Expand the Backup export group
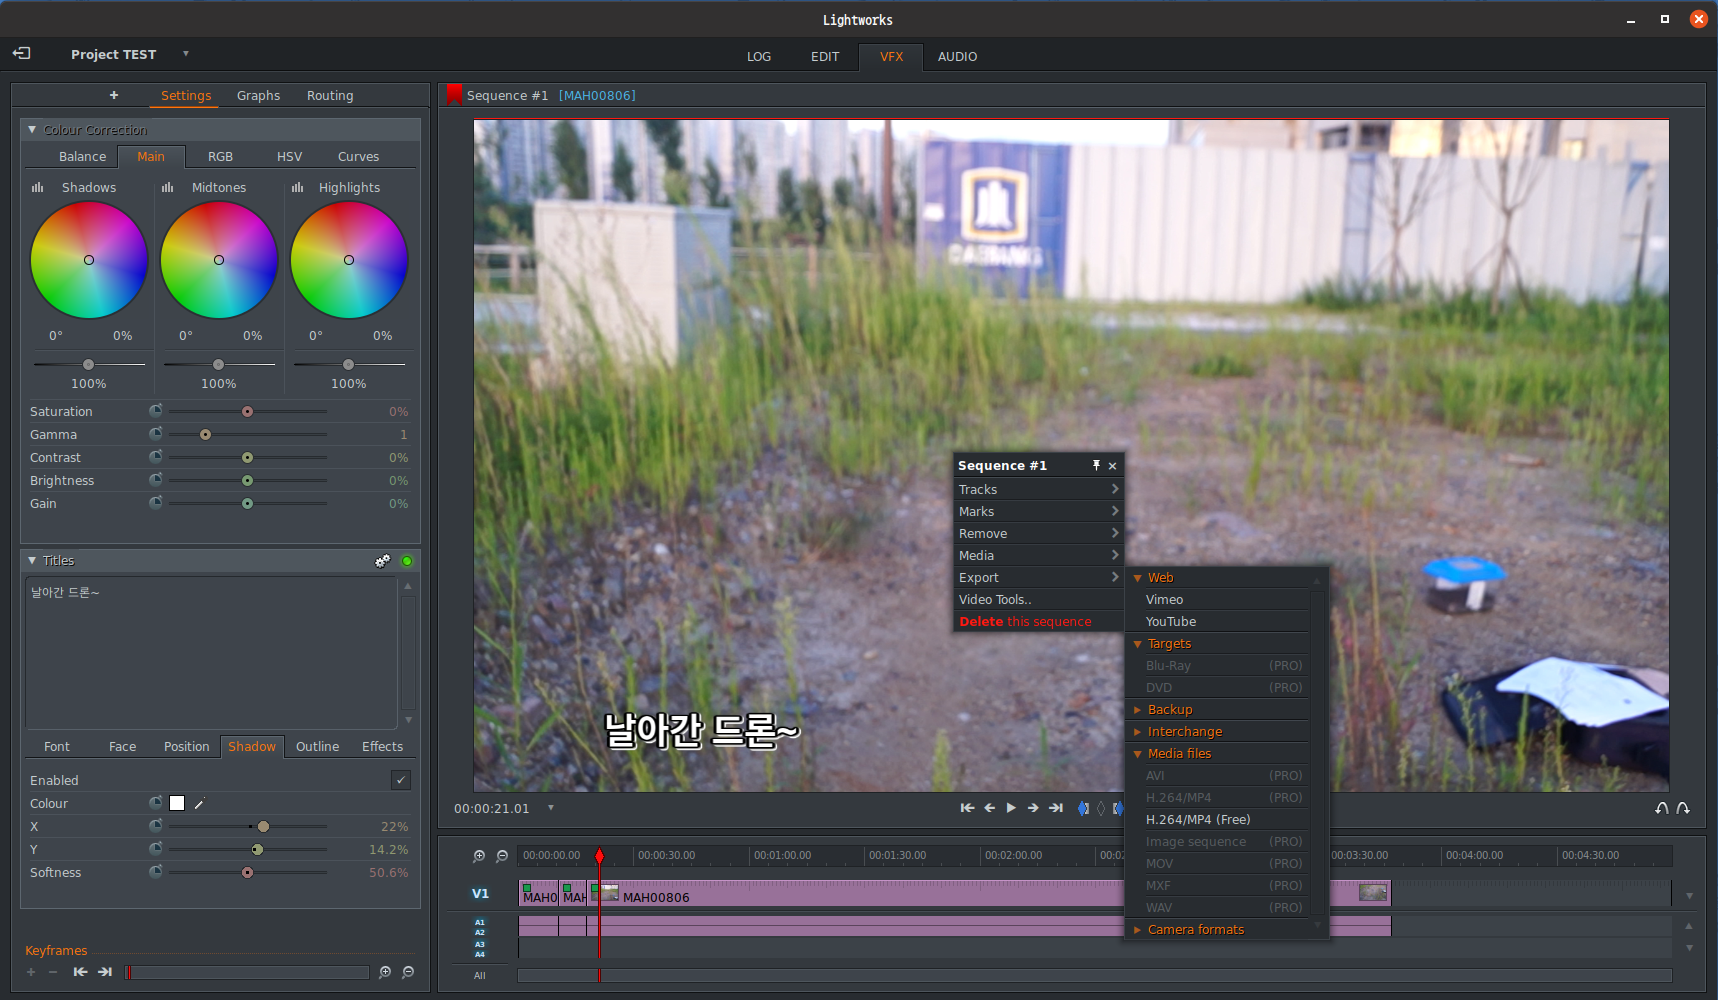 click(1137, 710)
